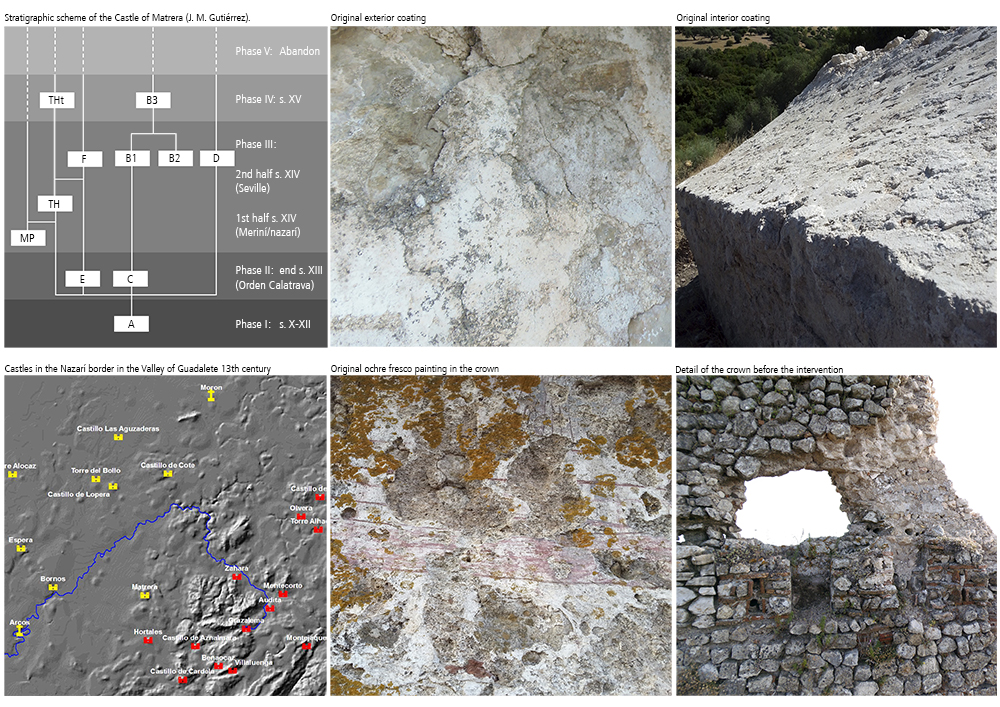This screenshot has height=707, width=1000.
Task: Click the E box in Phase II
Action: [82, 279]
